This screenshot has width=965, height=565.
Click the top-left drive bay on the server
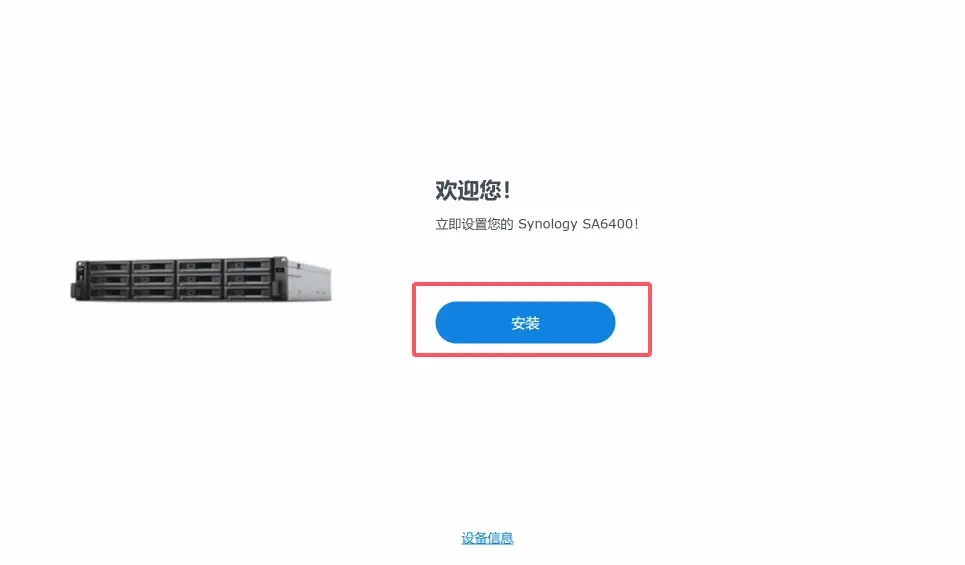point(110,267)
